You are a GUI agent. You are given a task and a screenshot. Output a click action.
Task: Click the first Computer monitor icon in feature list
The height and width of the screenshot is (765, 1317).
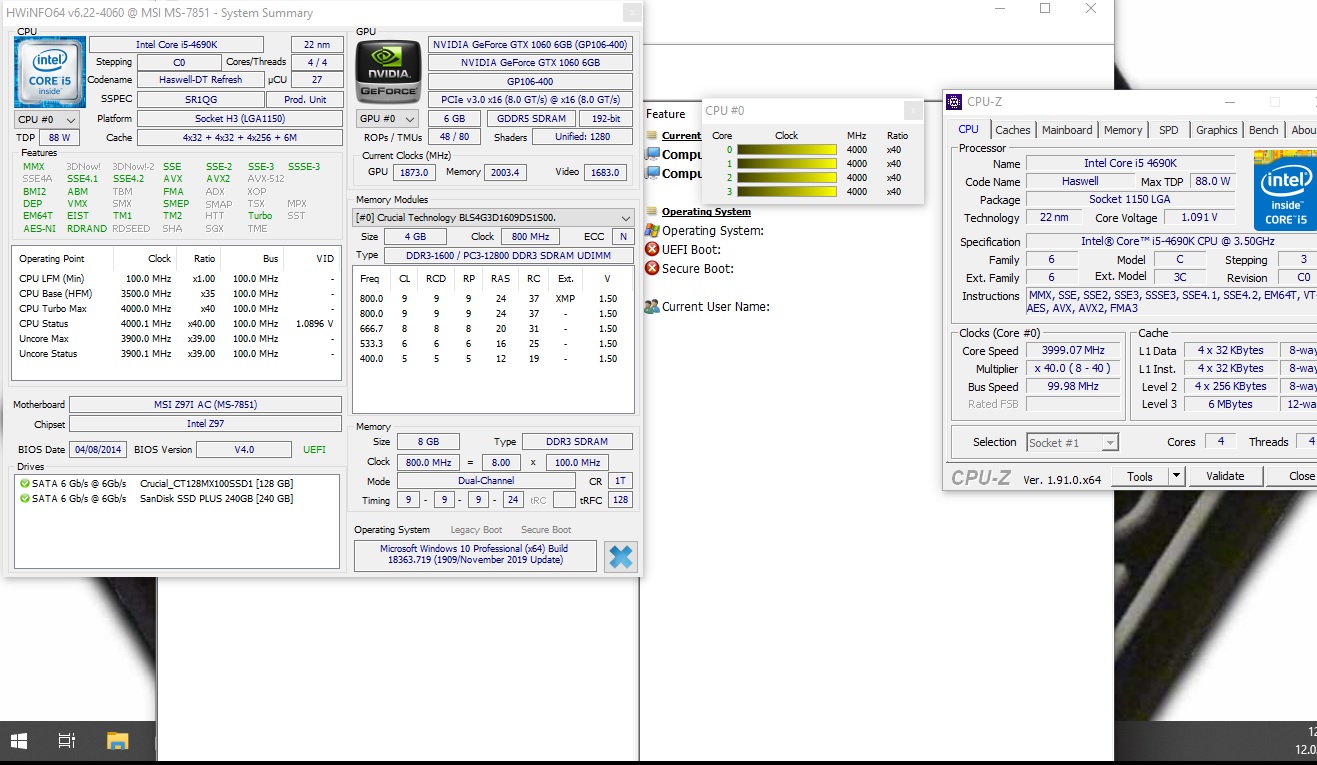(653, 154)
